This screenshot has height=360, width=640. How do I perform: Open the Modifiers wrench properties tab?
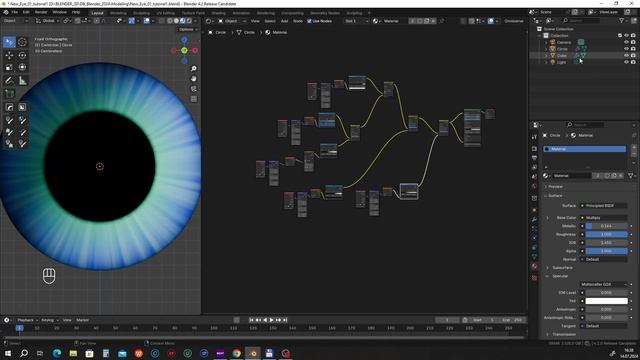(534, 220)
